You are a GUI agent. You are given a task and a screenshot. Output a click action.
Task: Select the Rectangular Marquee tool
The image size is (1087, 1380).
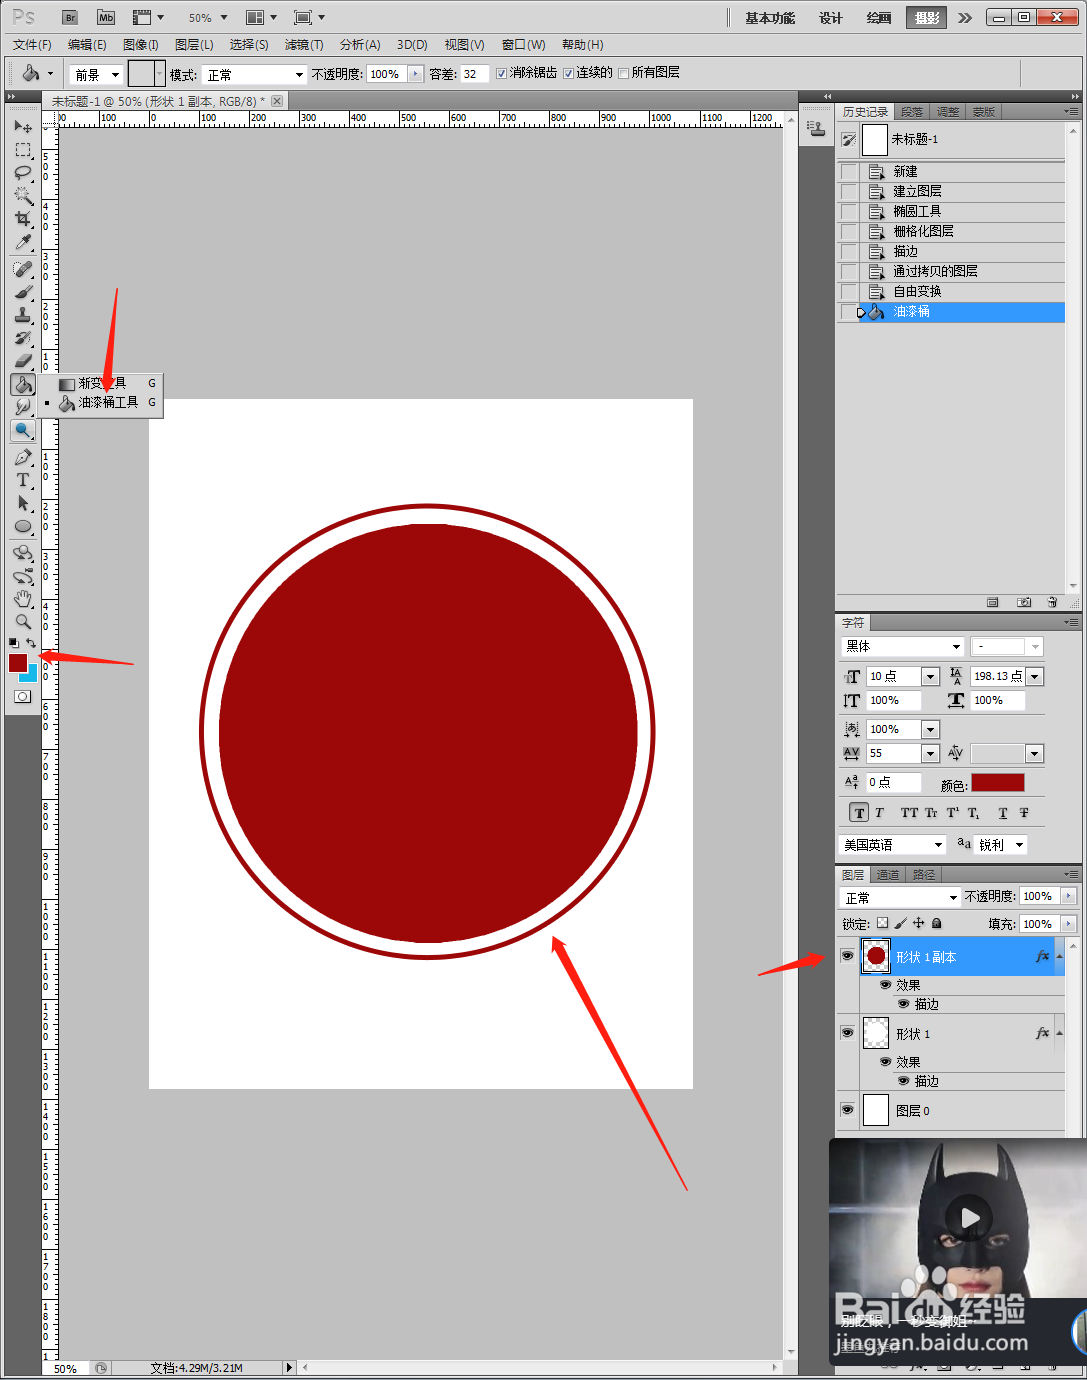pos(22,150)
